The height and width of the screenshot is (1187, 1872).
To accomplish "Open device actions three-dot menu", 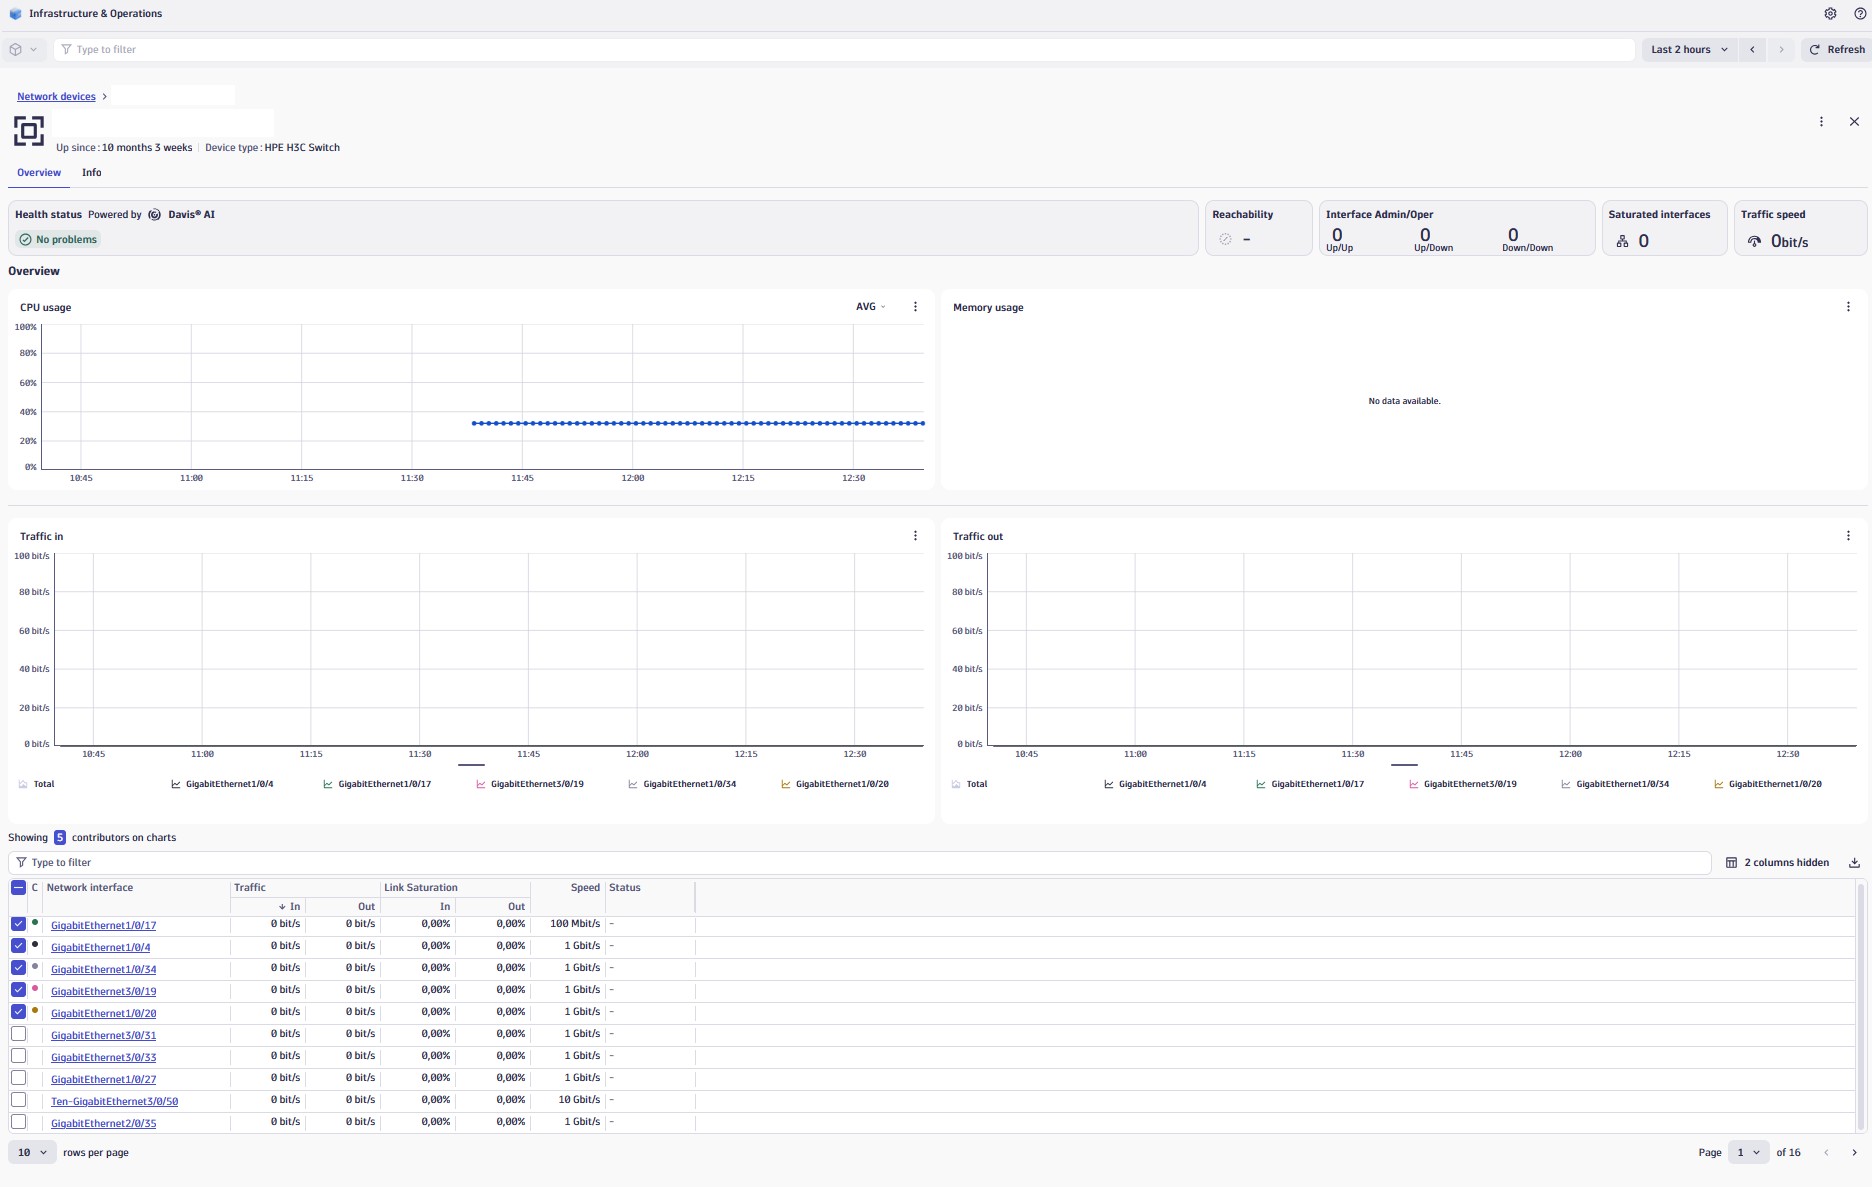I will pyautogui.click(x=1821, y=122).
